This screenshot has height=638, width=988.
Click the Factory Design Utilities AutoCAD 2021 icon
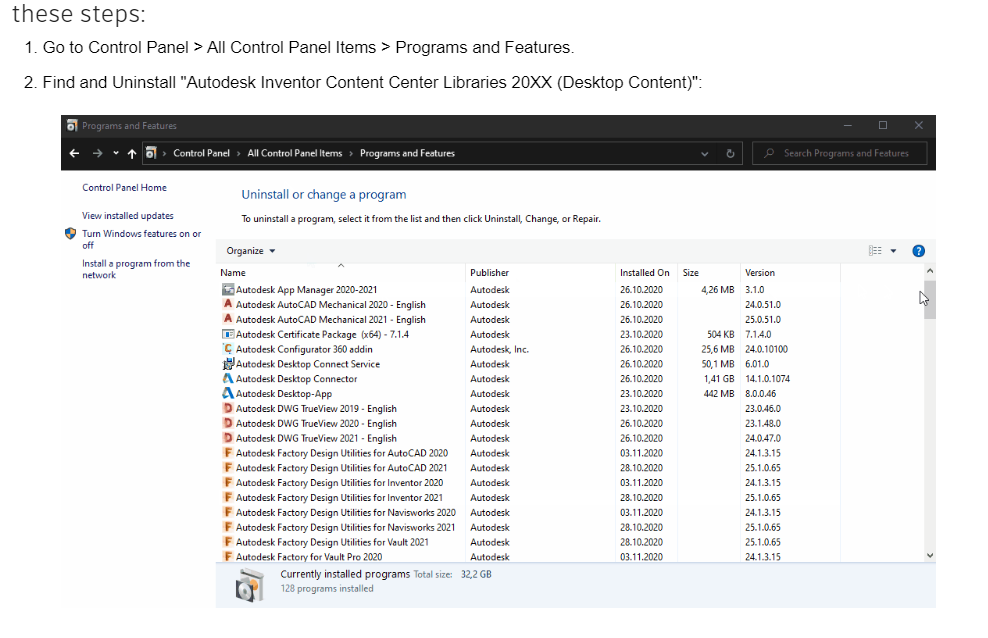pyautogui.click(x=228, y=467)
